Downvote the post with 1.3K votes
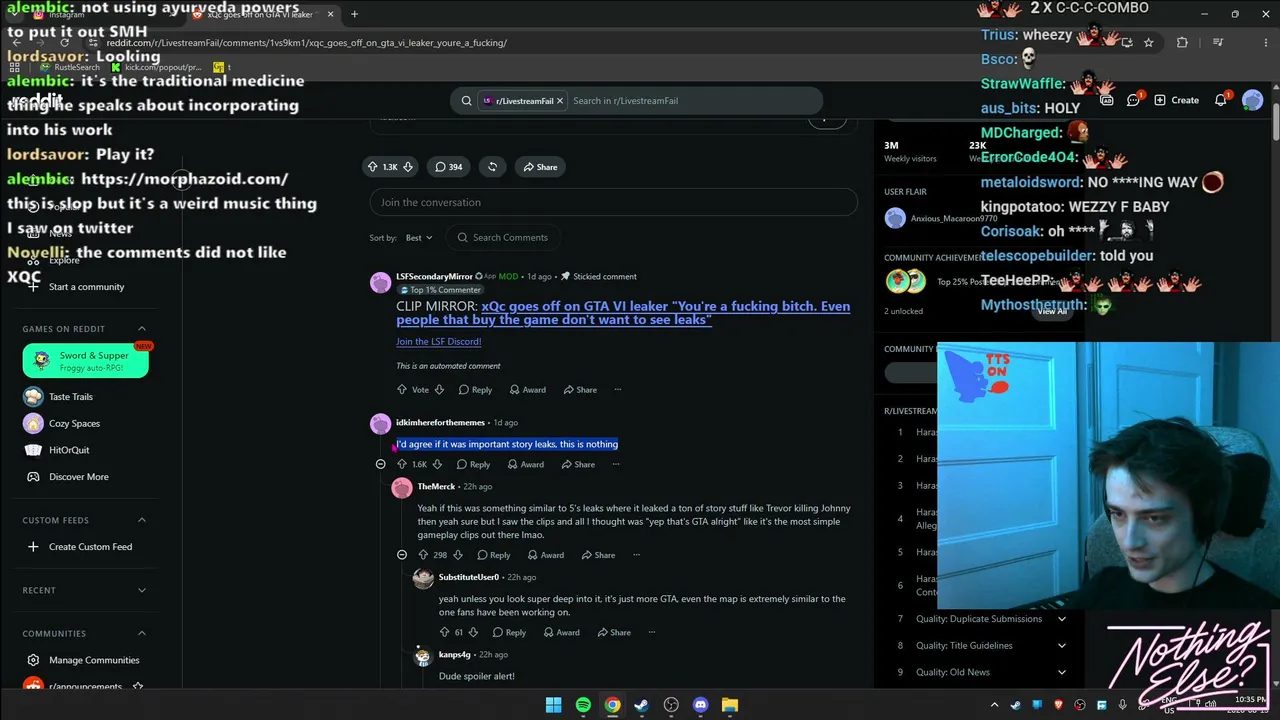 click(x=408, y=167)
